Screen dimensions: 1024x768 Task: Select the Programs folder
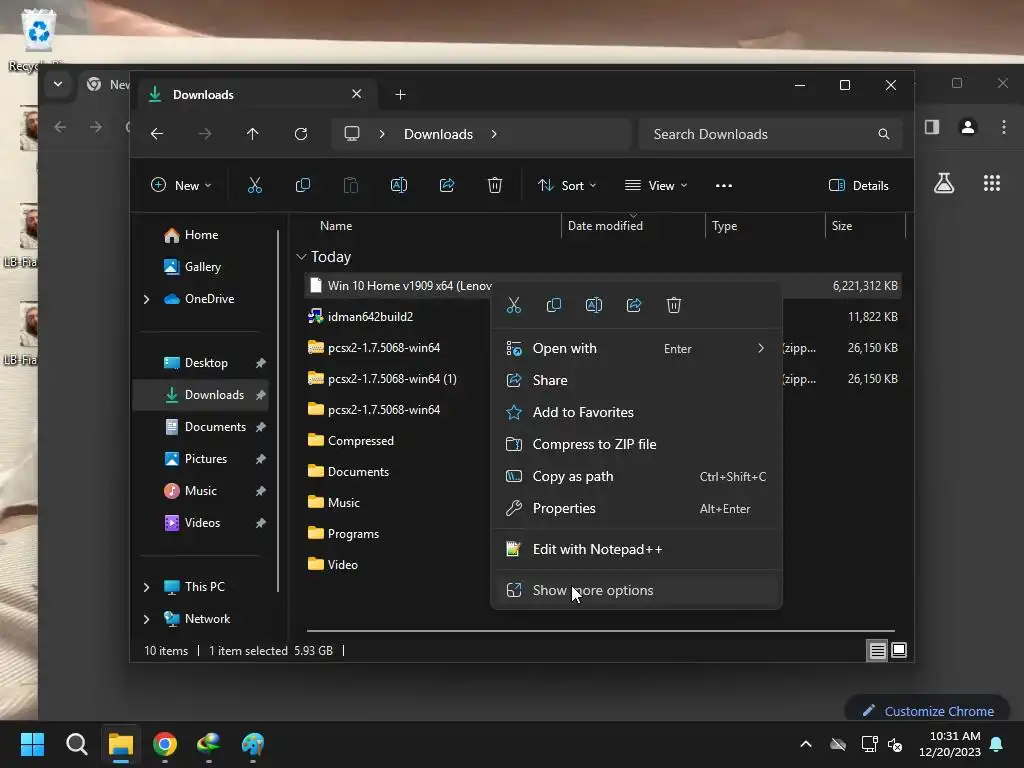353,534
